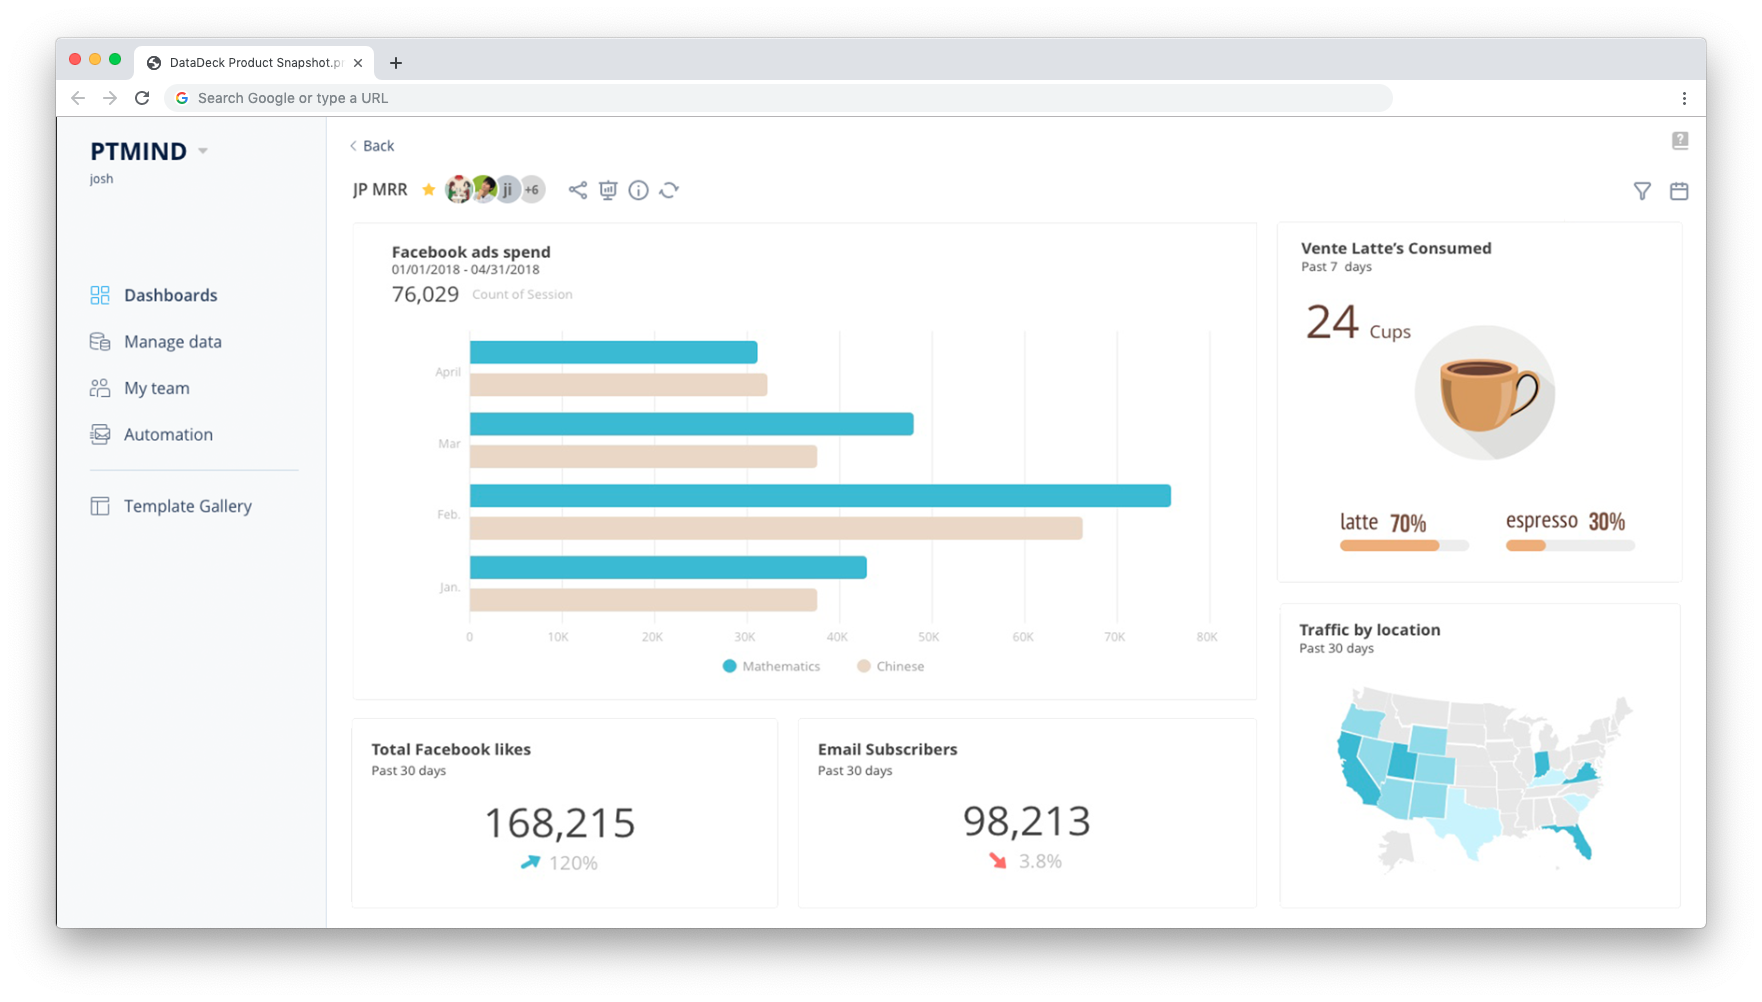Click the second collaborator avatar

484,189
